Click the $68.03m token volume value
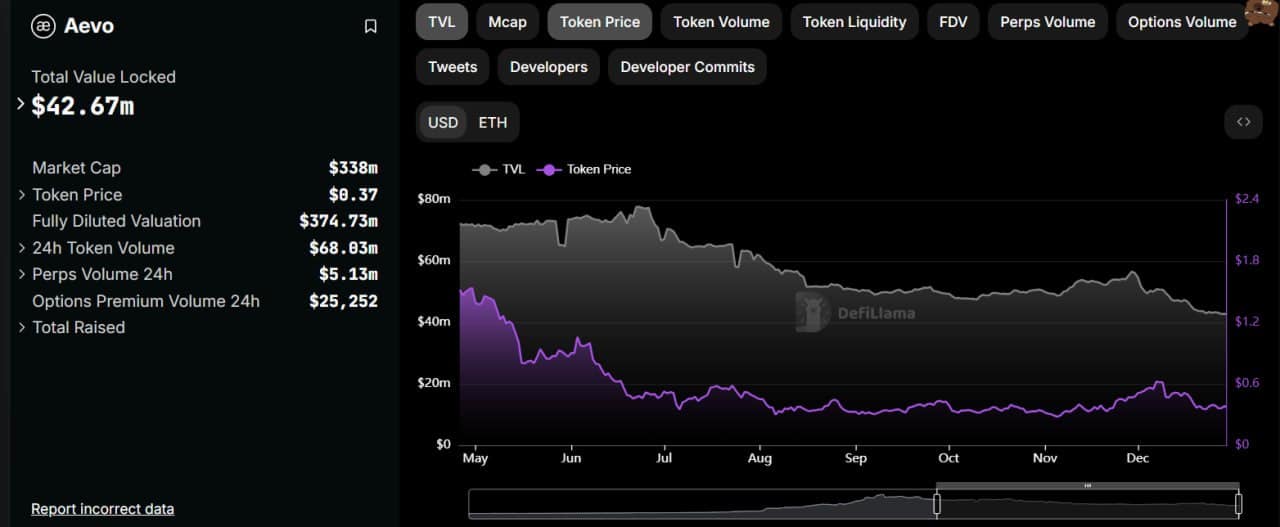1280x527 pixels. 343,248
